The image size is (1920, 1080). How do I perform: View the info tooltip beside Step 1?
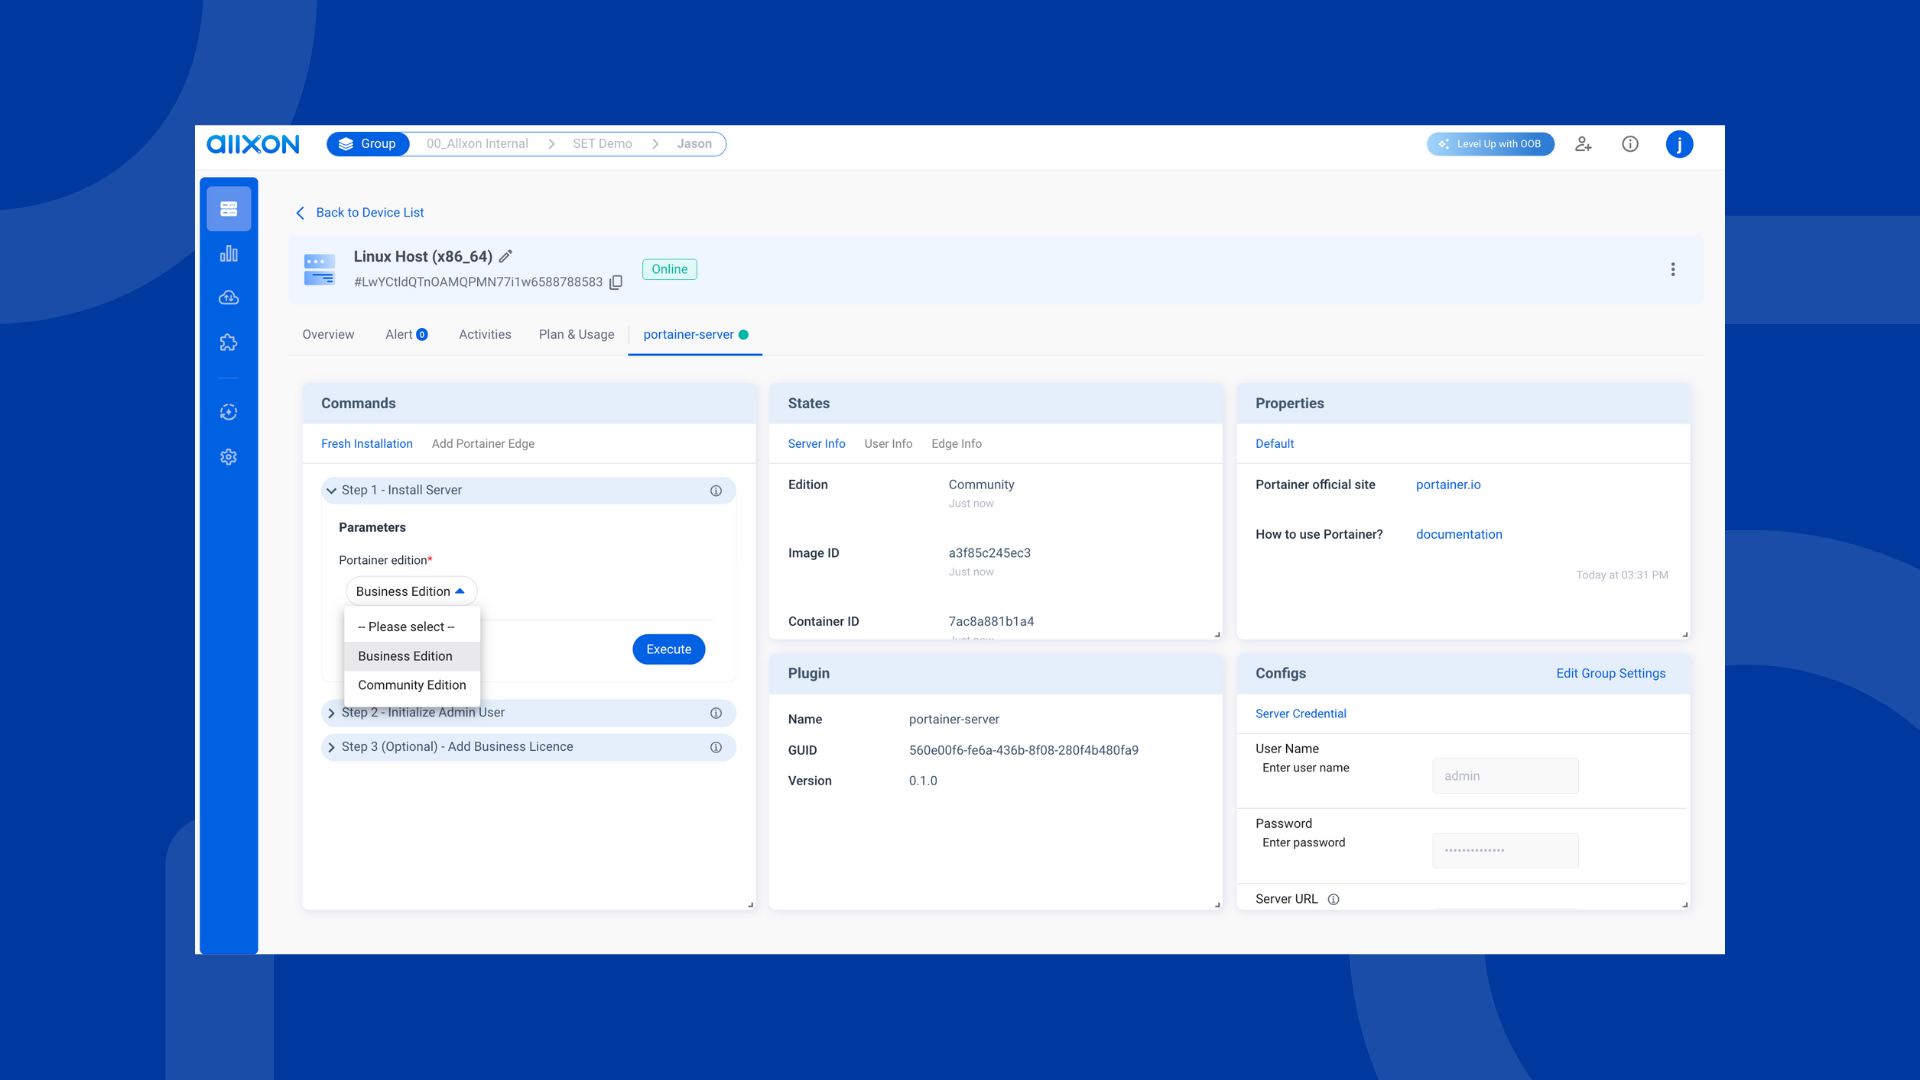pos(716,490)
